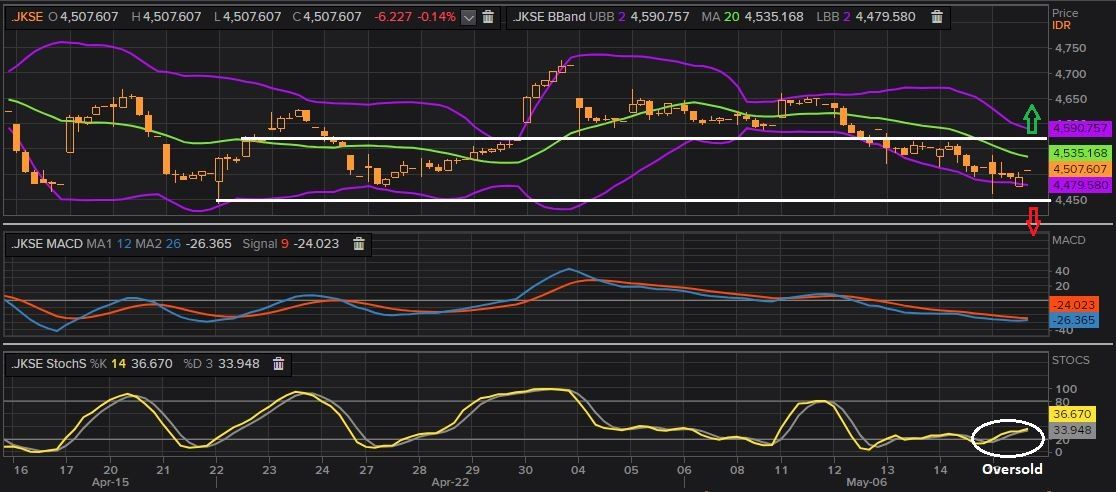Viewport: 1116px width, 492px height.
Task: Click the LBB value 4,479.580 in the legend
Action: [x=883, y=17]
